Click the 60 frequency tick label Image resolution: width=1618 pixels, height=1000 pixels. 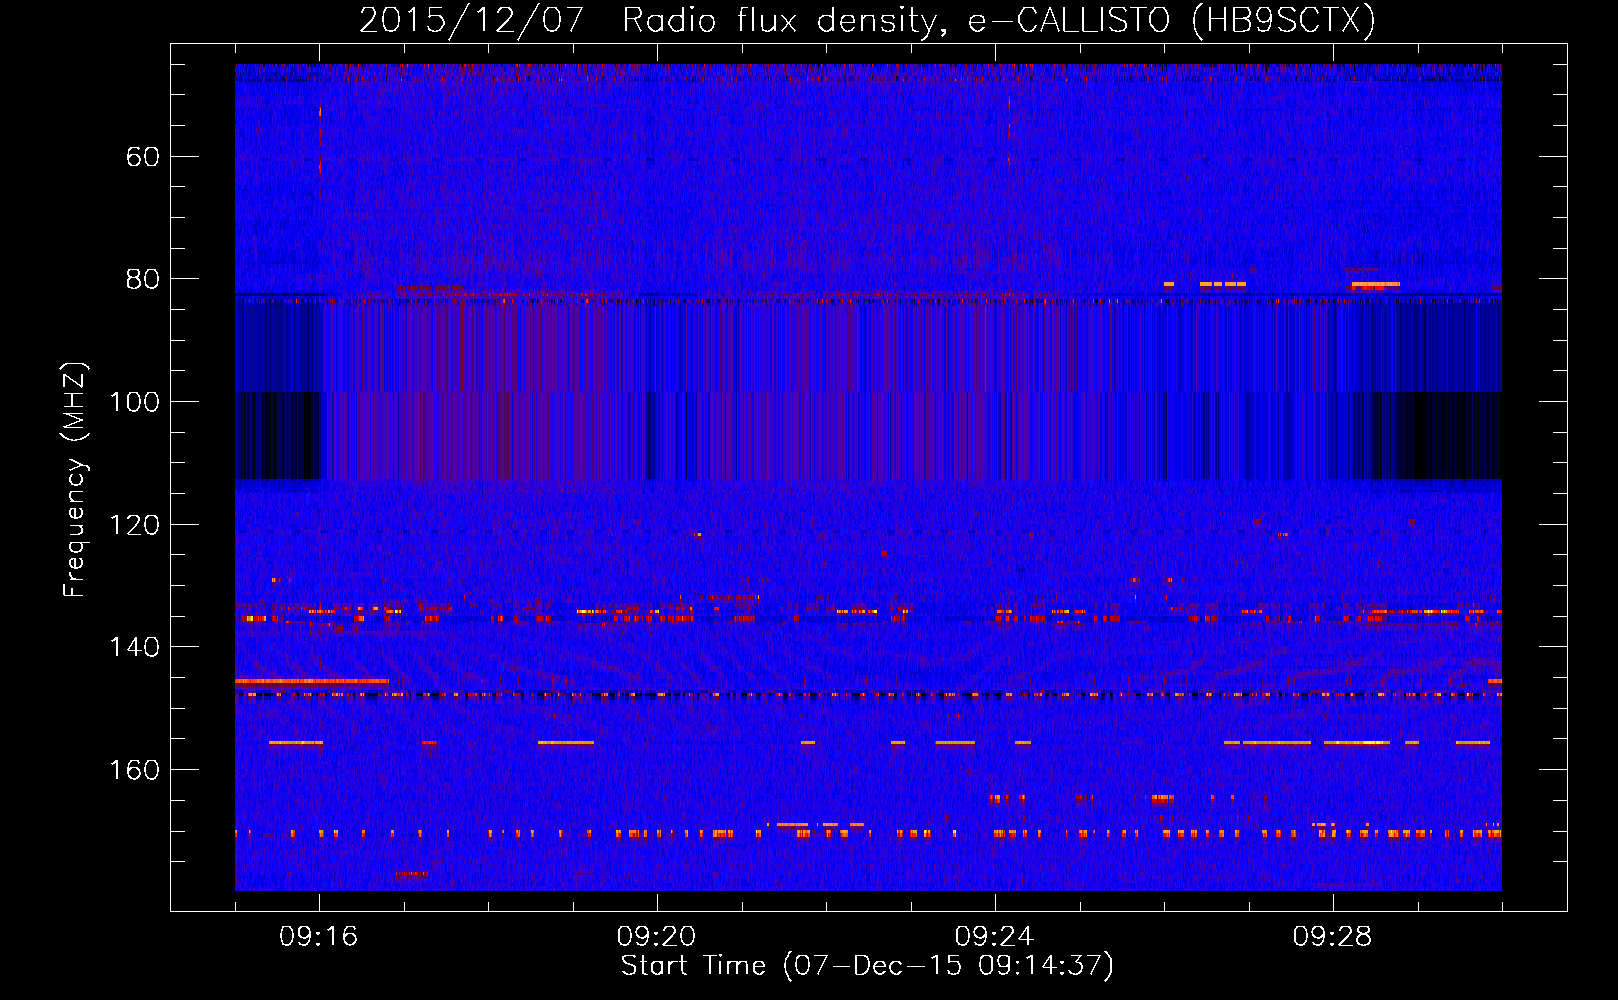tap(143, 157)
